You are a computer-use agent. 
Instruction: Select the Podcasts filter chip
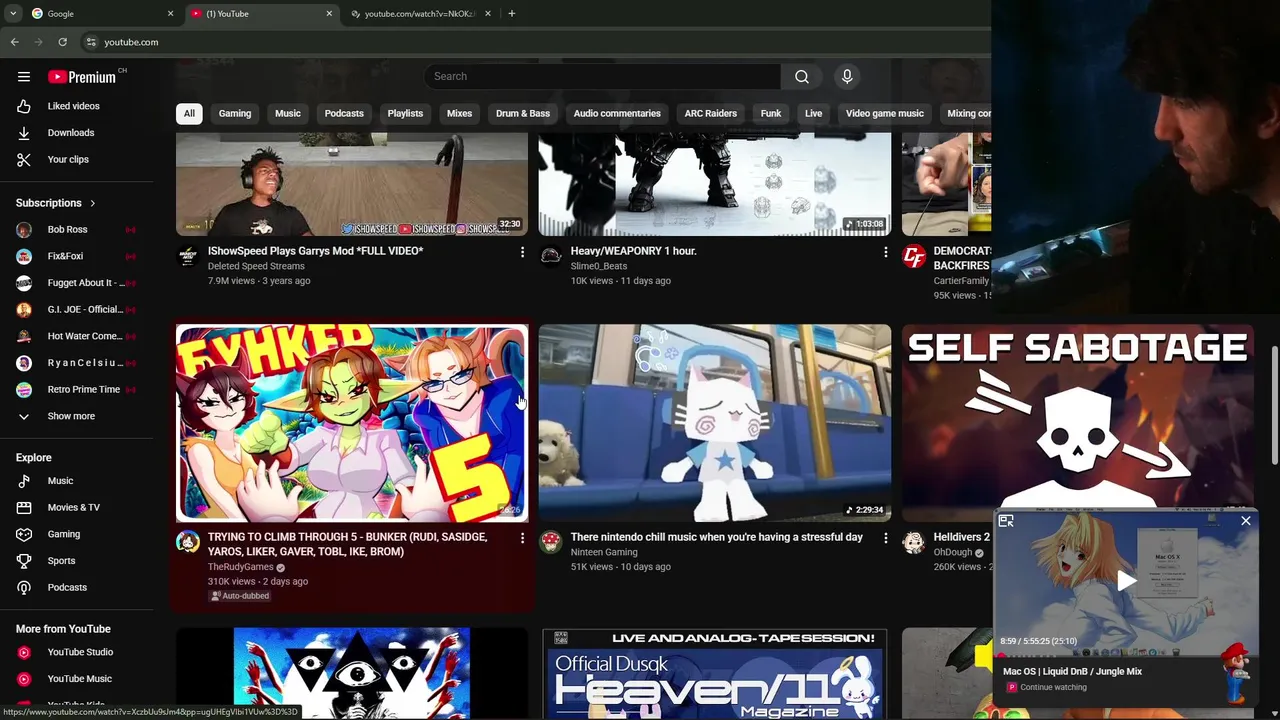[x=344, y=113]
